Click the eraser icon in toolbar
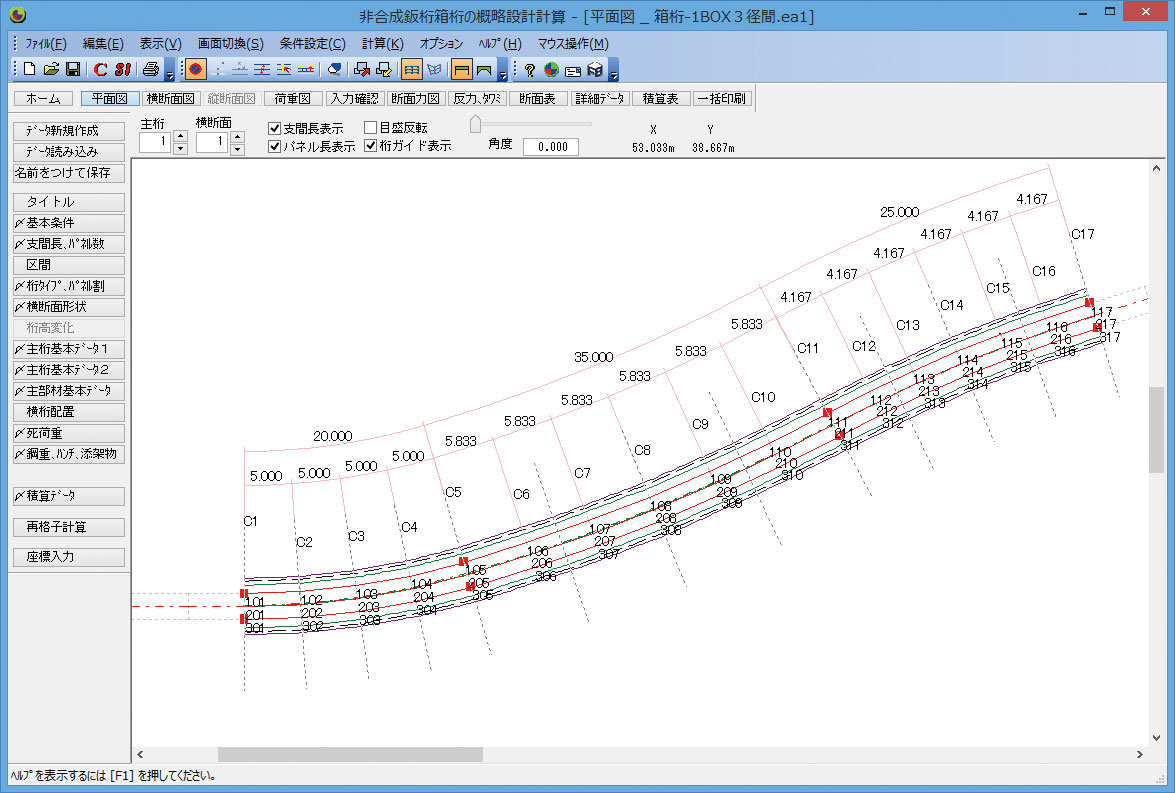This screenshot has height=793, width=1175. click(x=335, y=70)
